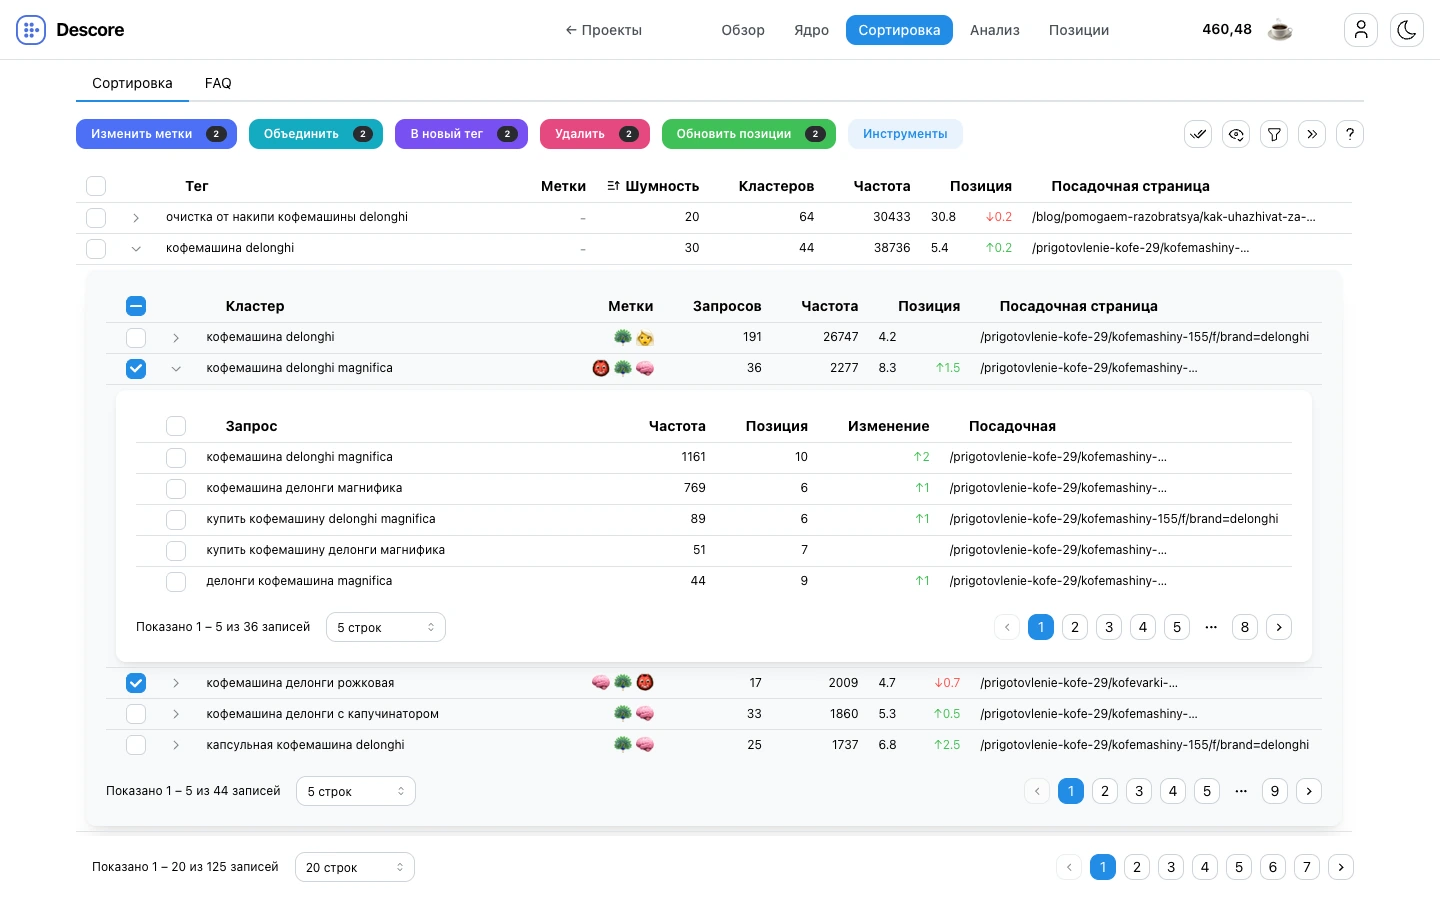Image resolution: width=1440 pixels, height=900 pixels.
Task: Click the Обновить позиции button
Action: (x=749, y=134)
